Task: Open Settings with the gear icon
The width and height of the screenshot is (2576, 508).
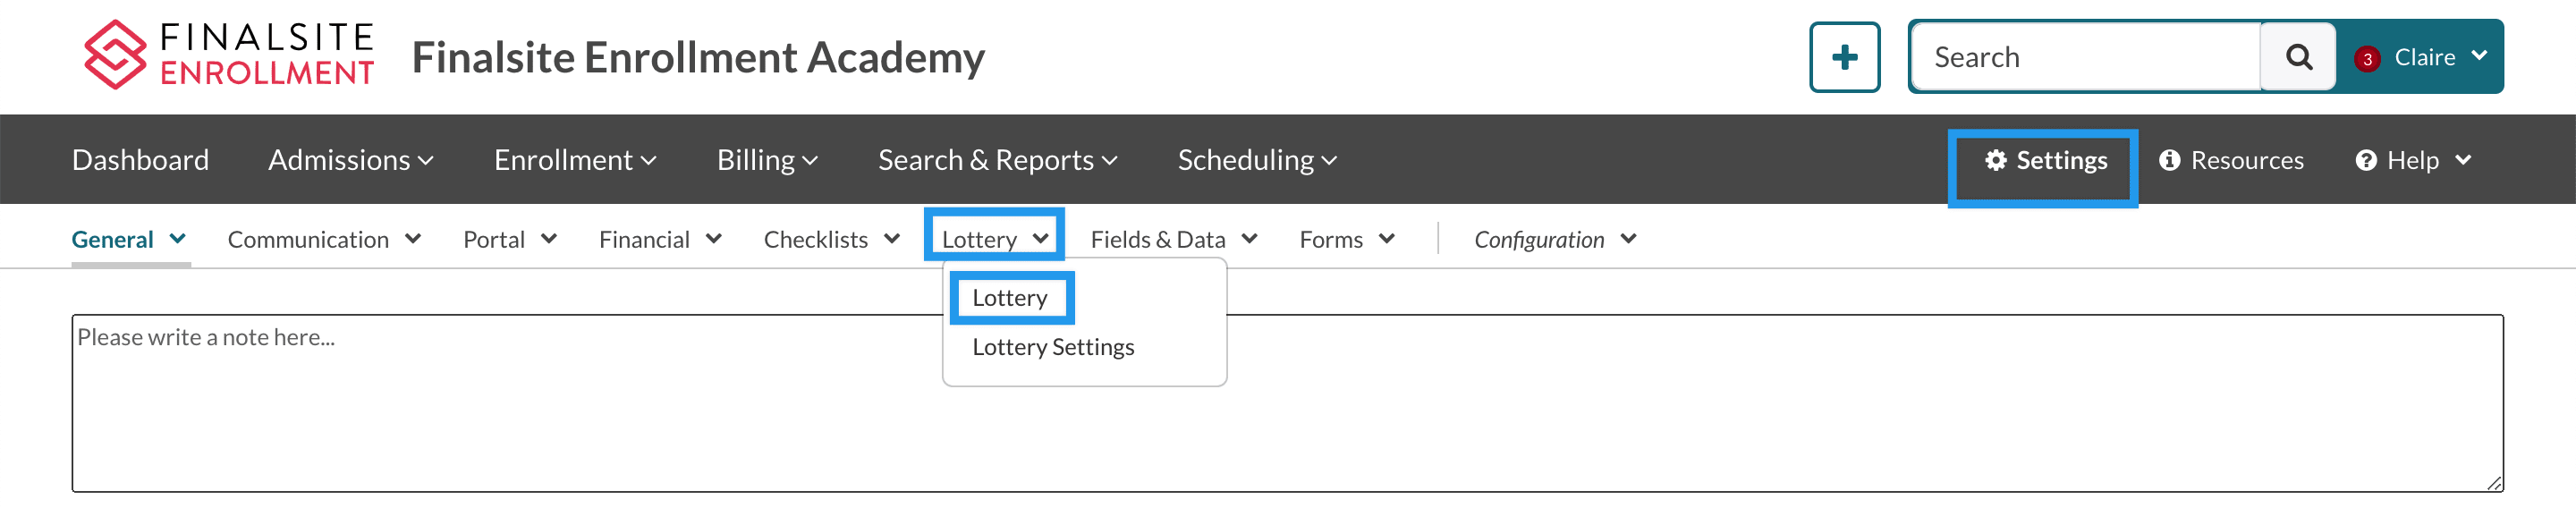Action: (x=2044, y=160)
